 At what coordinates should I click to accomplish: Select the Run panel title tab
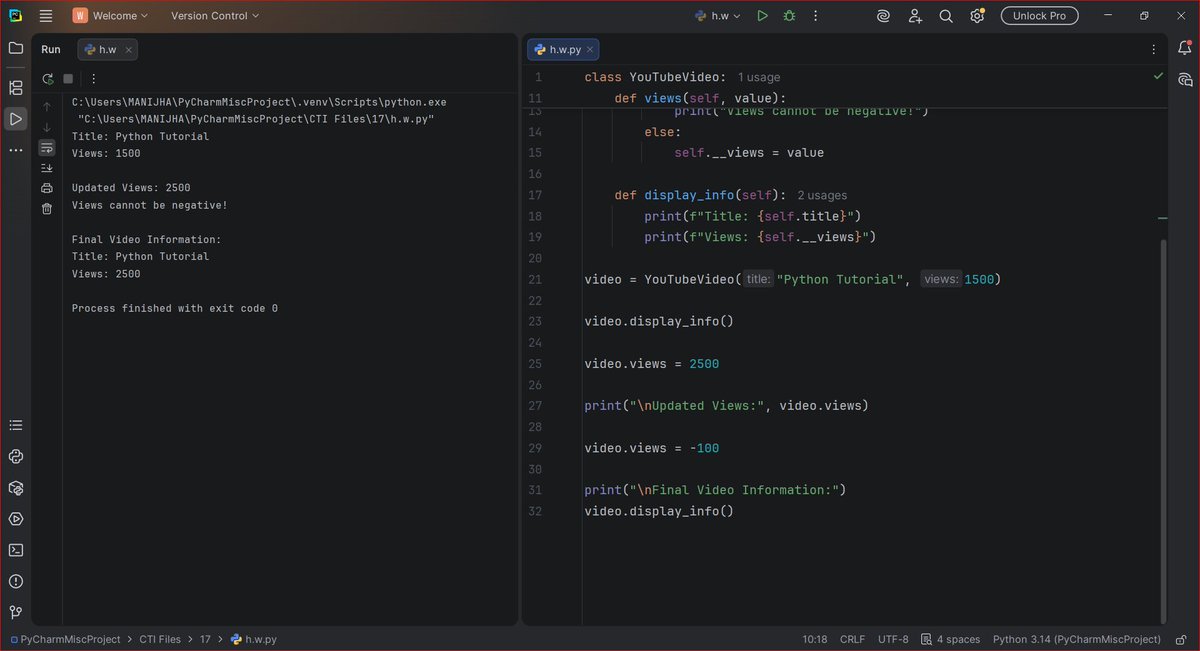pos(51,49)
